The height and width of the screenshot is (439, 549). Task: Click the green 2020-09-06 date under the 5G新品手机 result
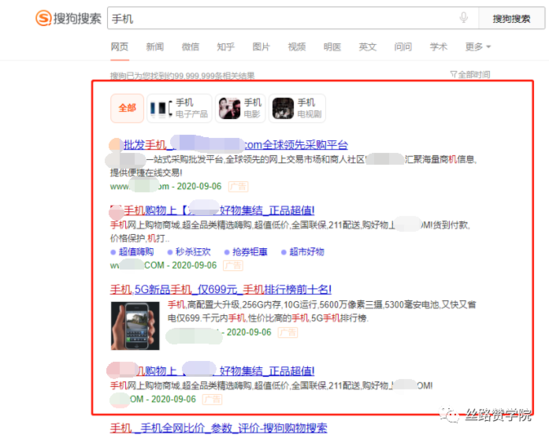[x=249, y=332]
